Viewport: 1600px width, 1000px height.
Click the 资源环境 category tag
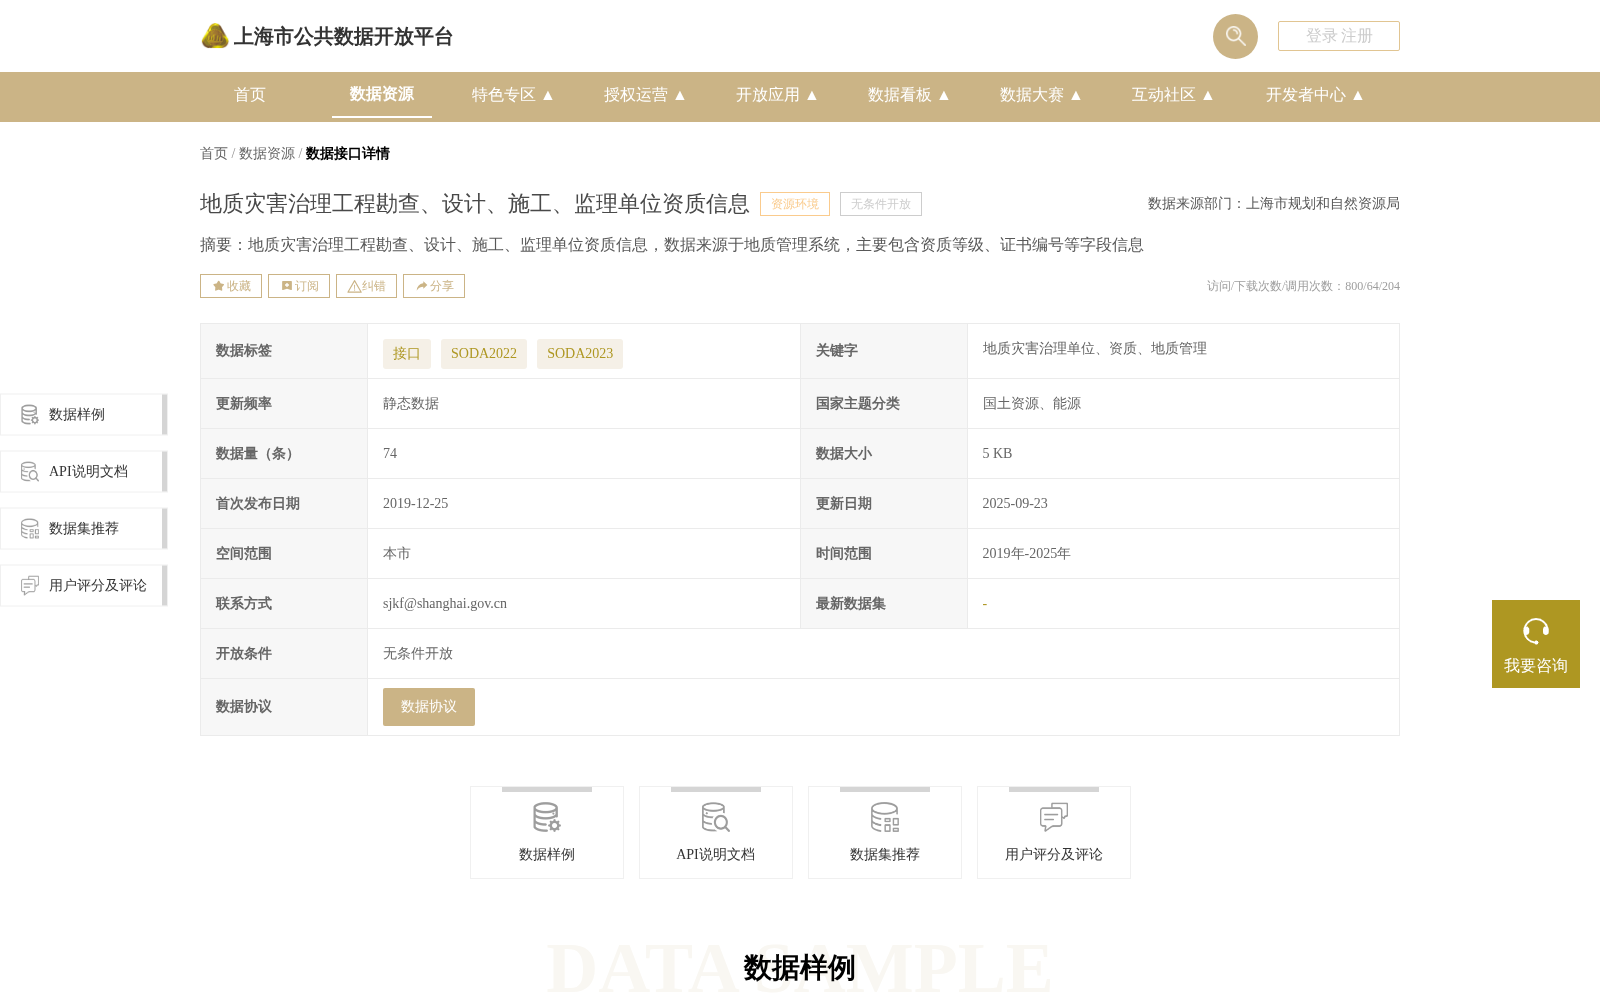click(x=795, y=204)
